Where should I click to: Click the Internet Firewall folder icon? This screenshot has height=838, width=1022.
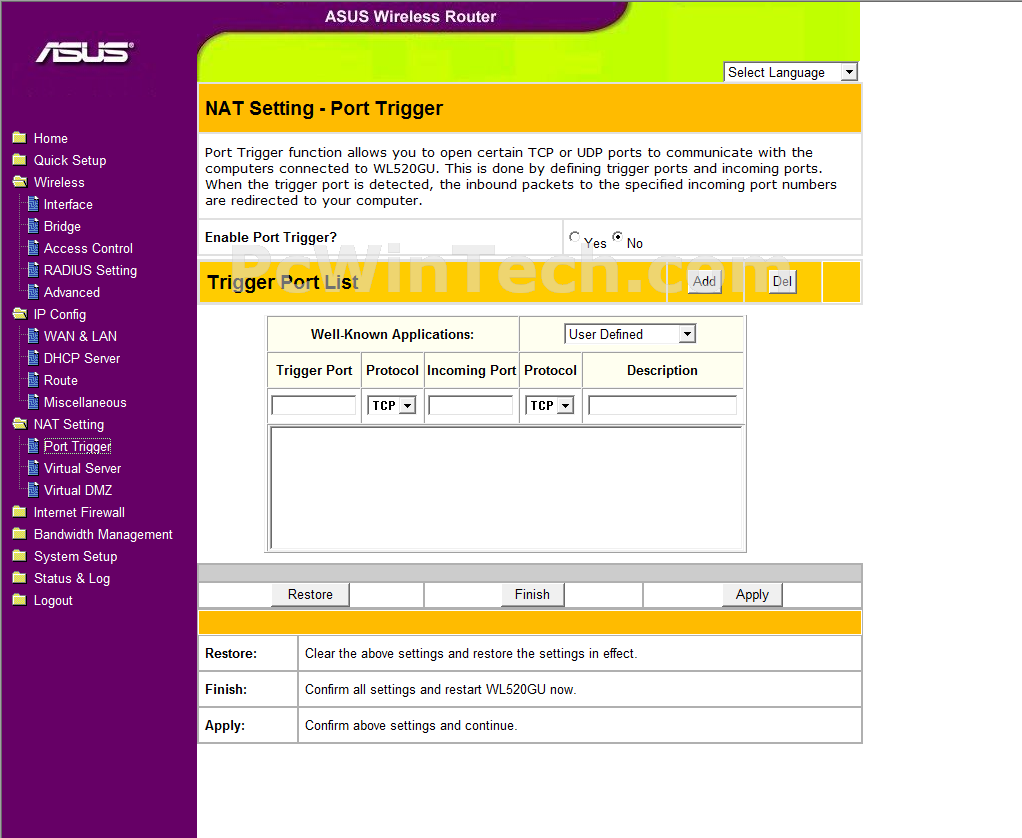point(19,512)
